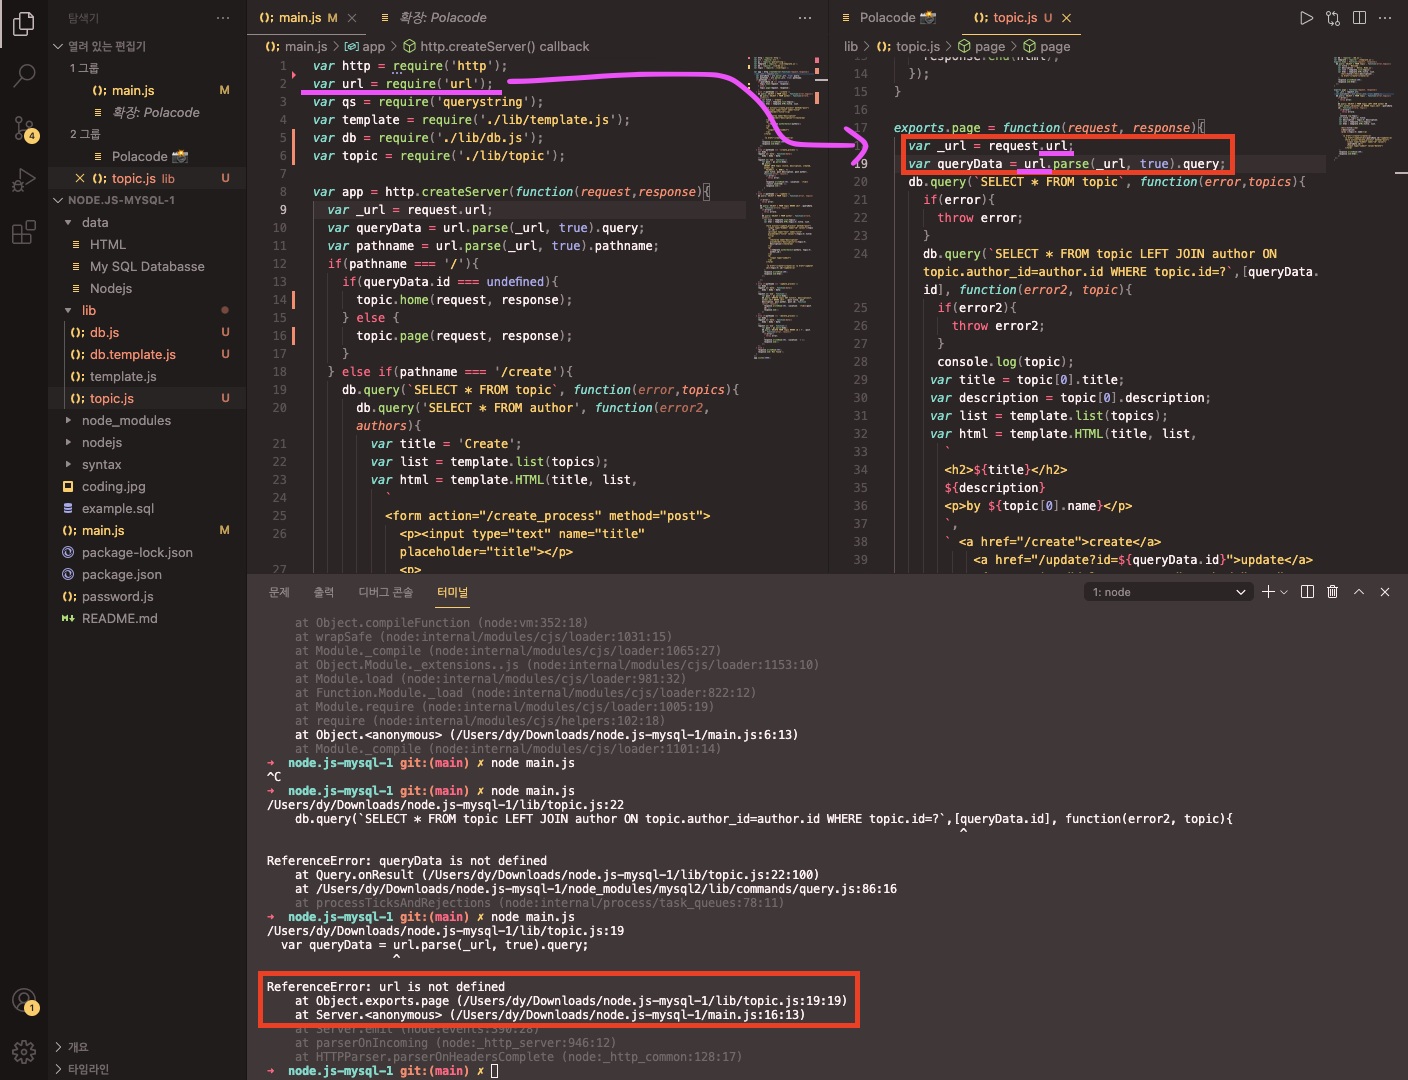
Task: Open example.sql in the file tree
Action: (x=148, y=508)
